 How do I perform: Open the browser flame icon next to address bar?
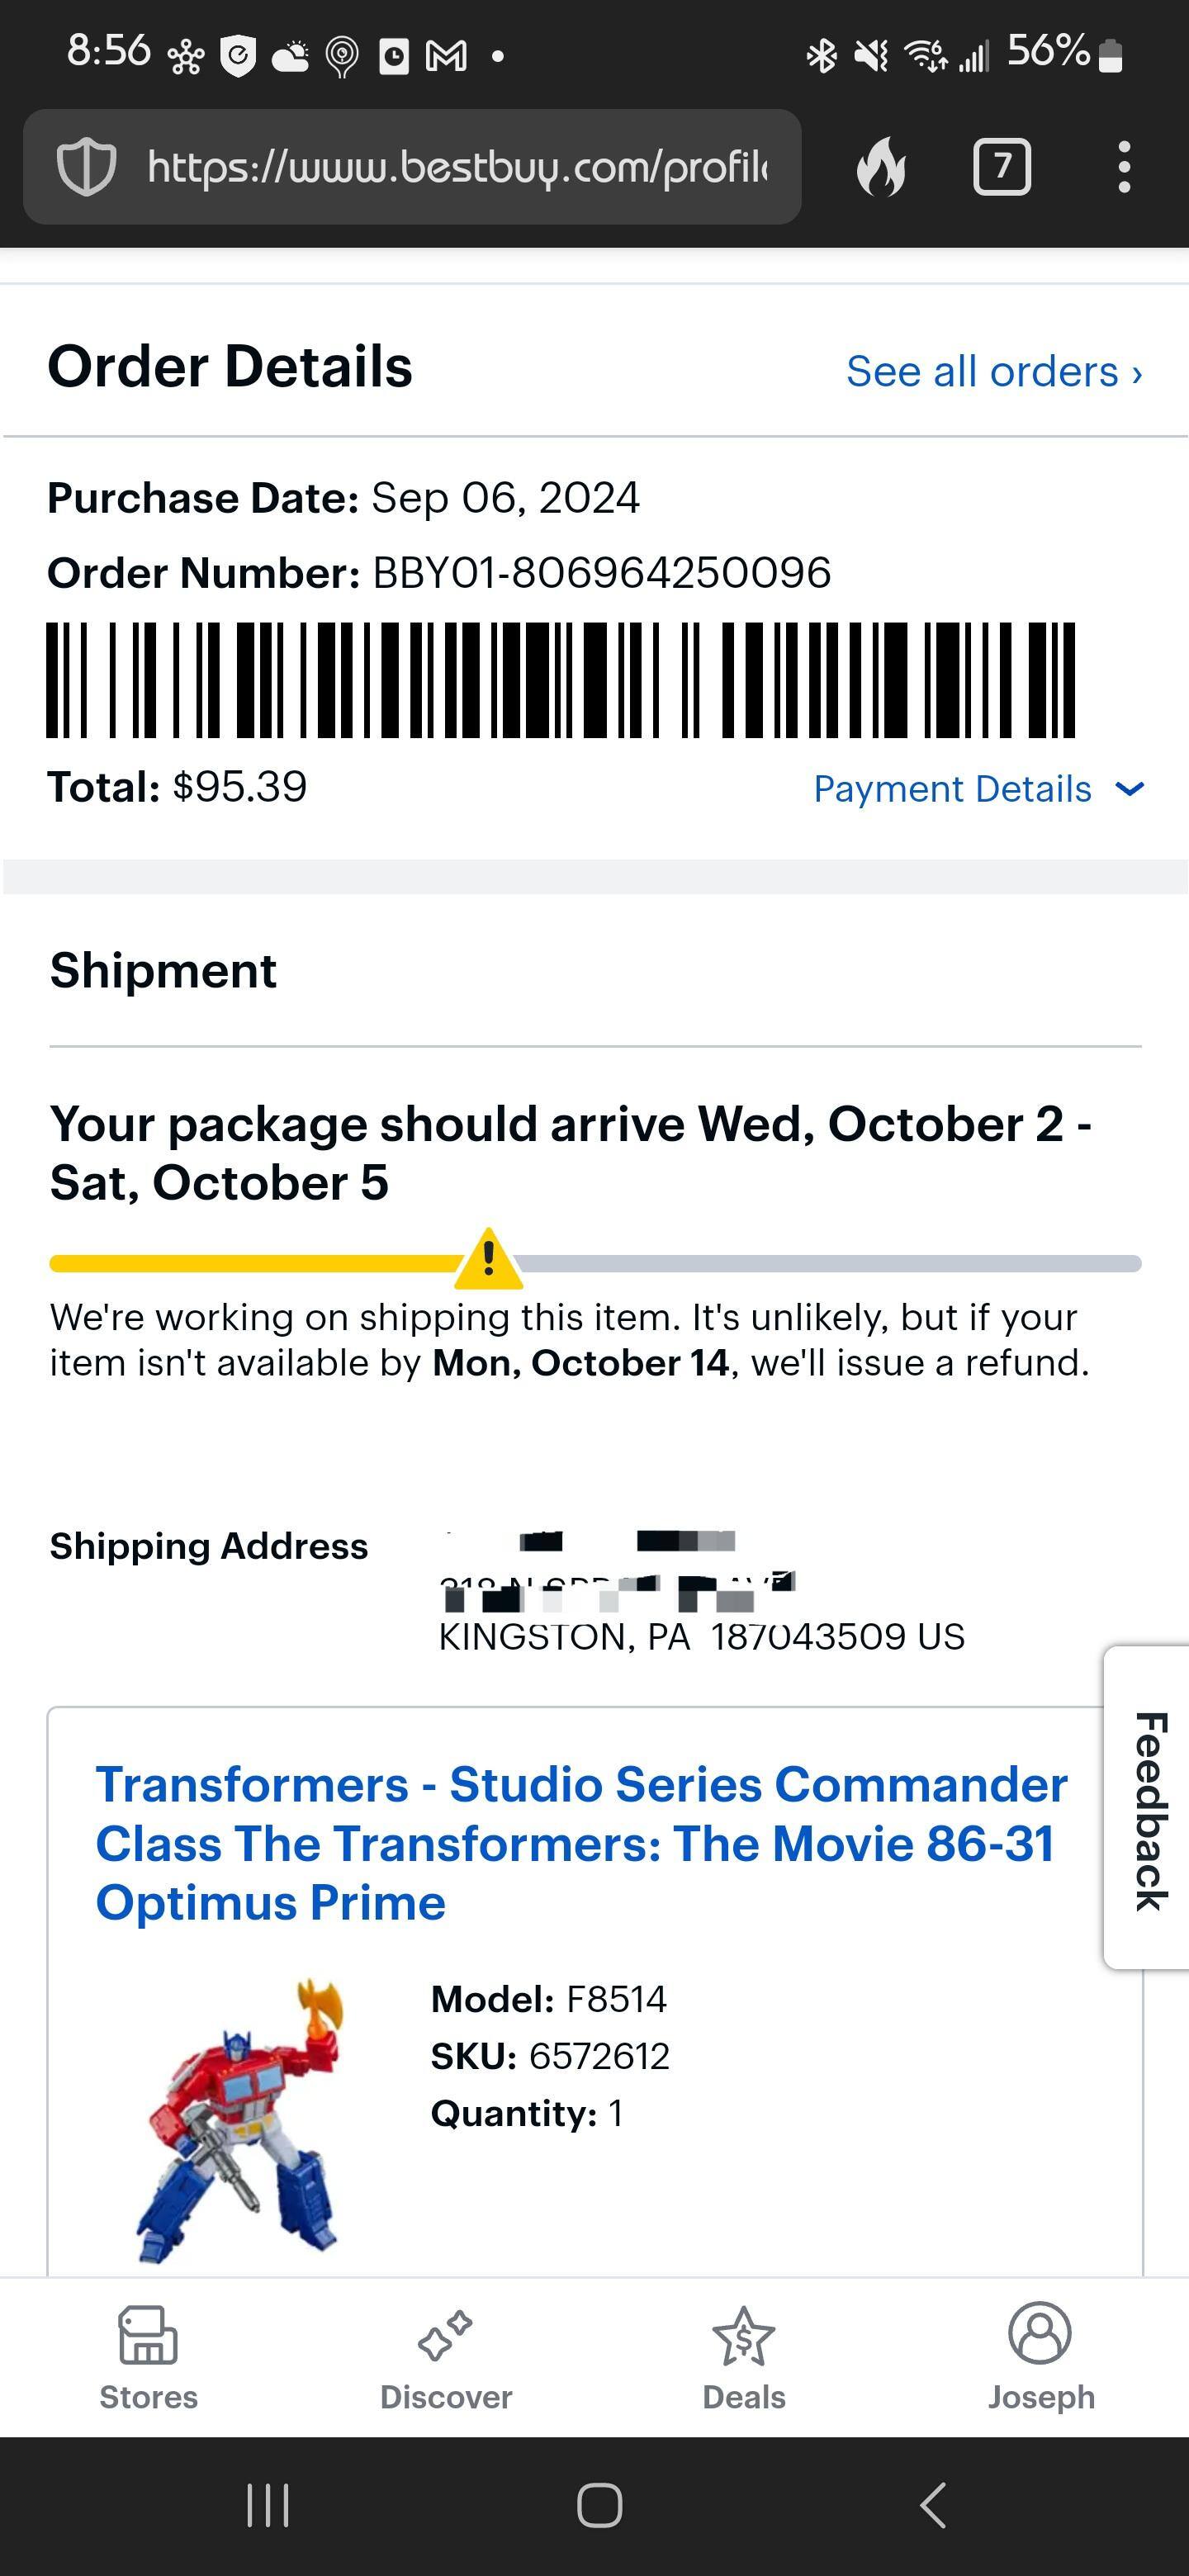pos(883,167)
